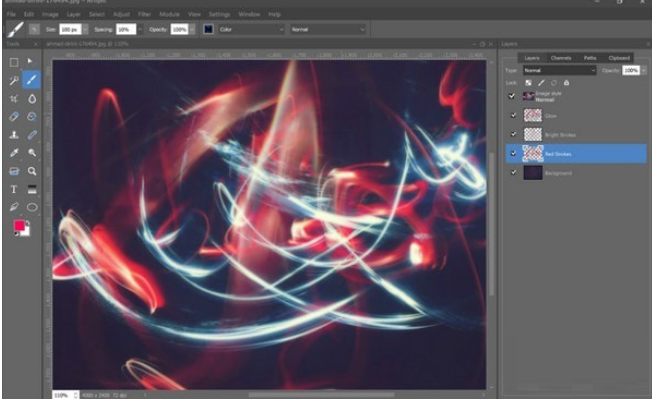Open the Filter menu
652x399 pixels.
[x=144, y=14]
